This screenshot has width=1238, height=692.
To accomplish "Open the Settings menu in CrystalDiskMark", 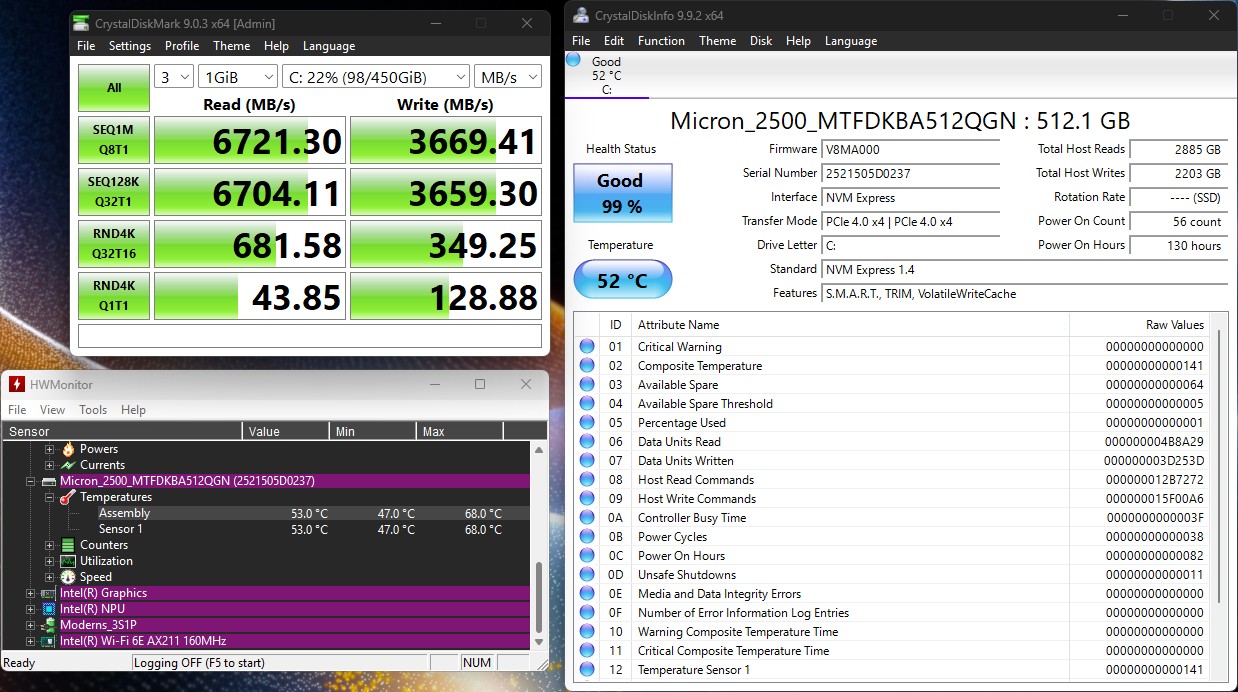I will [x=130, y=46].
